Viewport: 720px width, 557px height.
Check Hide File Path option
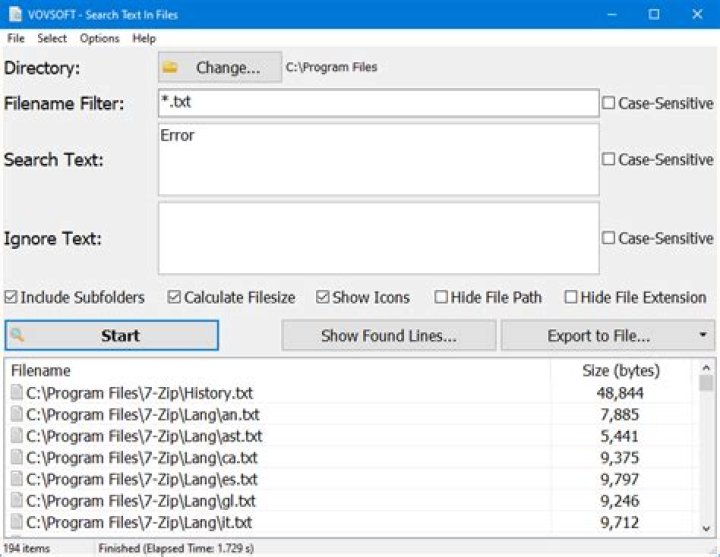point(441,297)
